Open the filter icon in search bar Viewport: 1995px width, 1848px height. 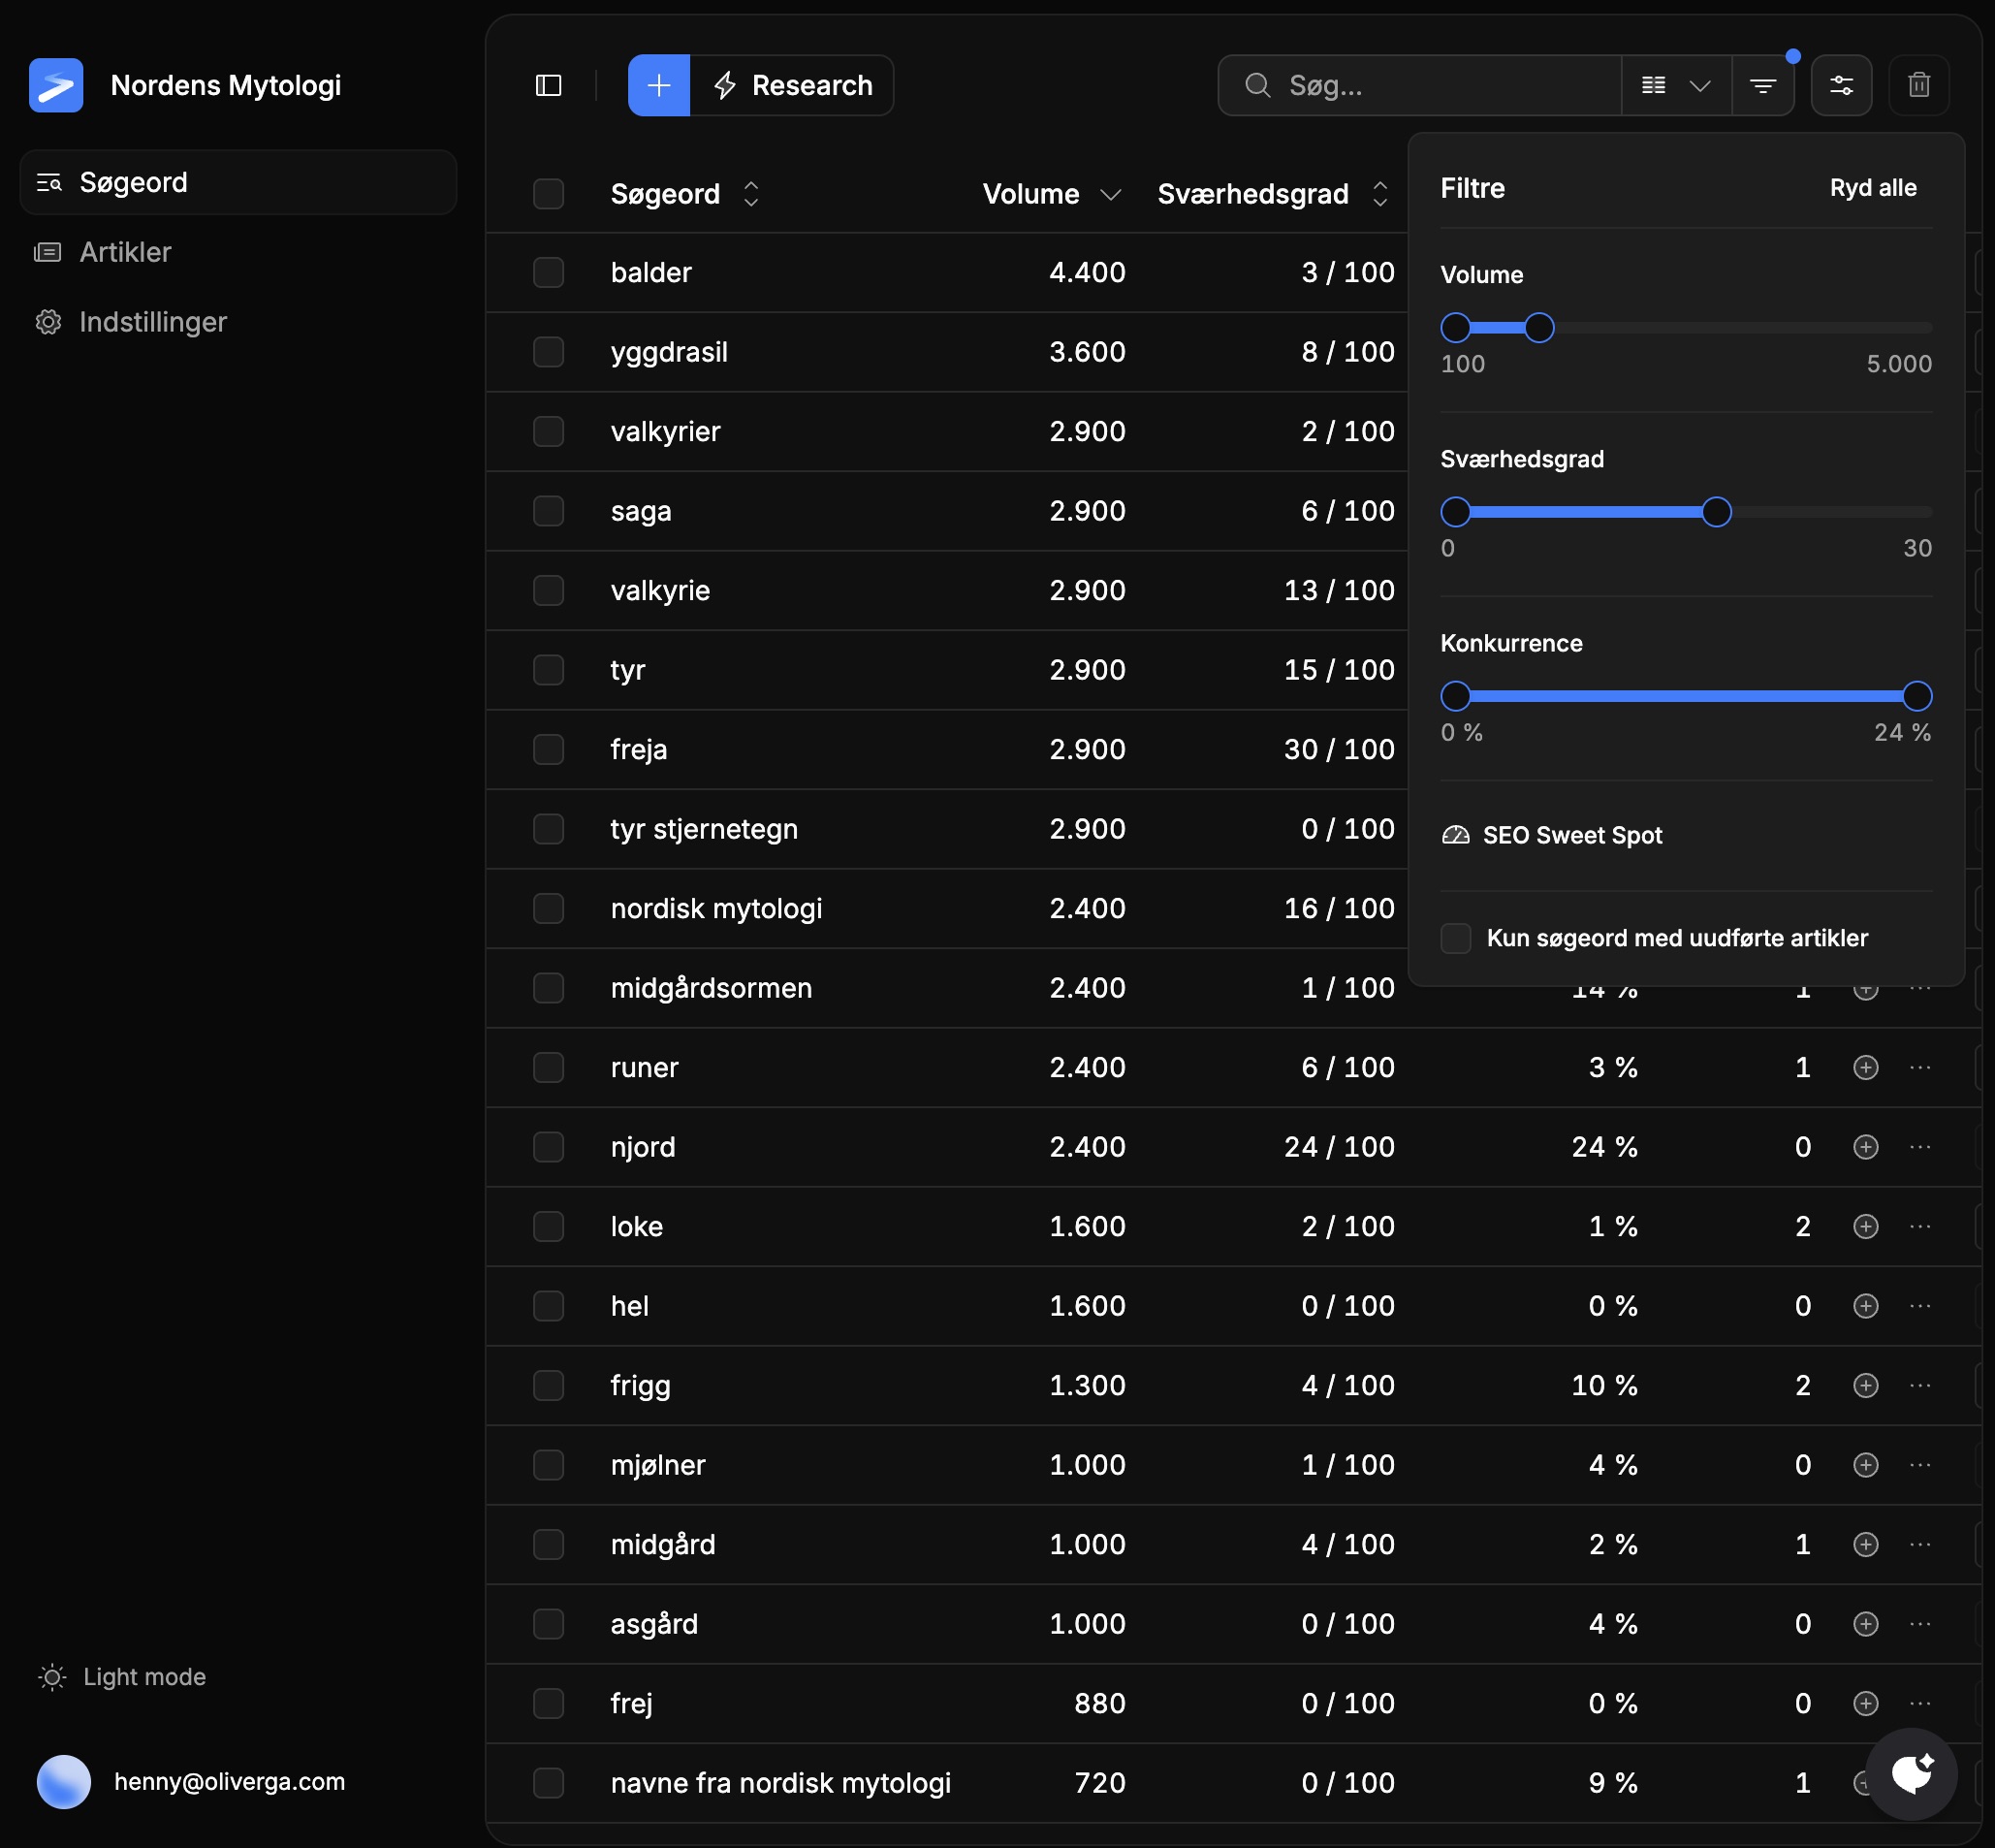tap(1762, 85)
